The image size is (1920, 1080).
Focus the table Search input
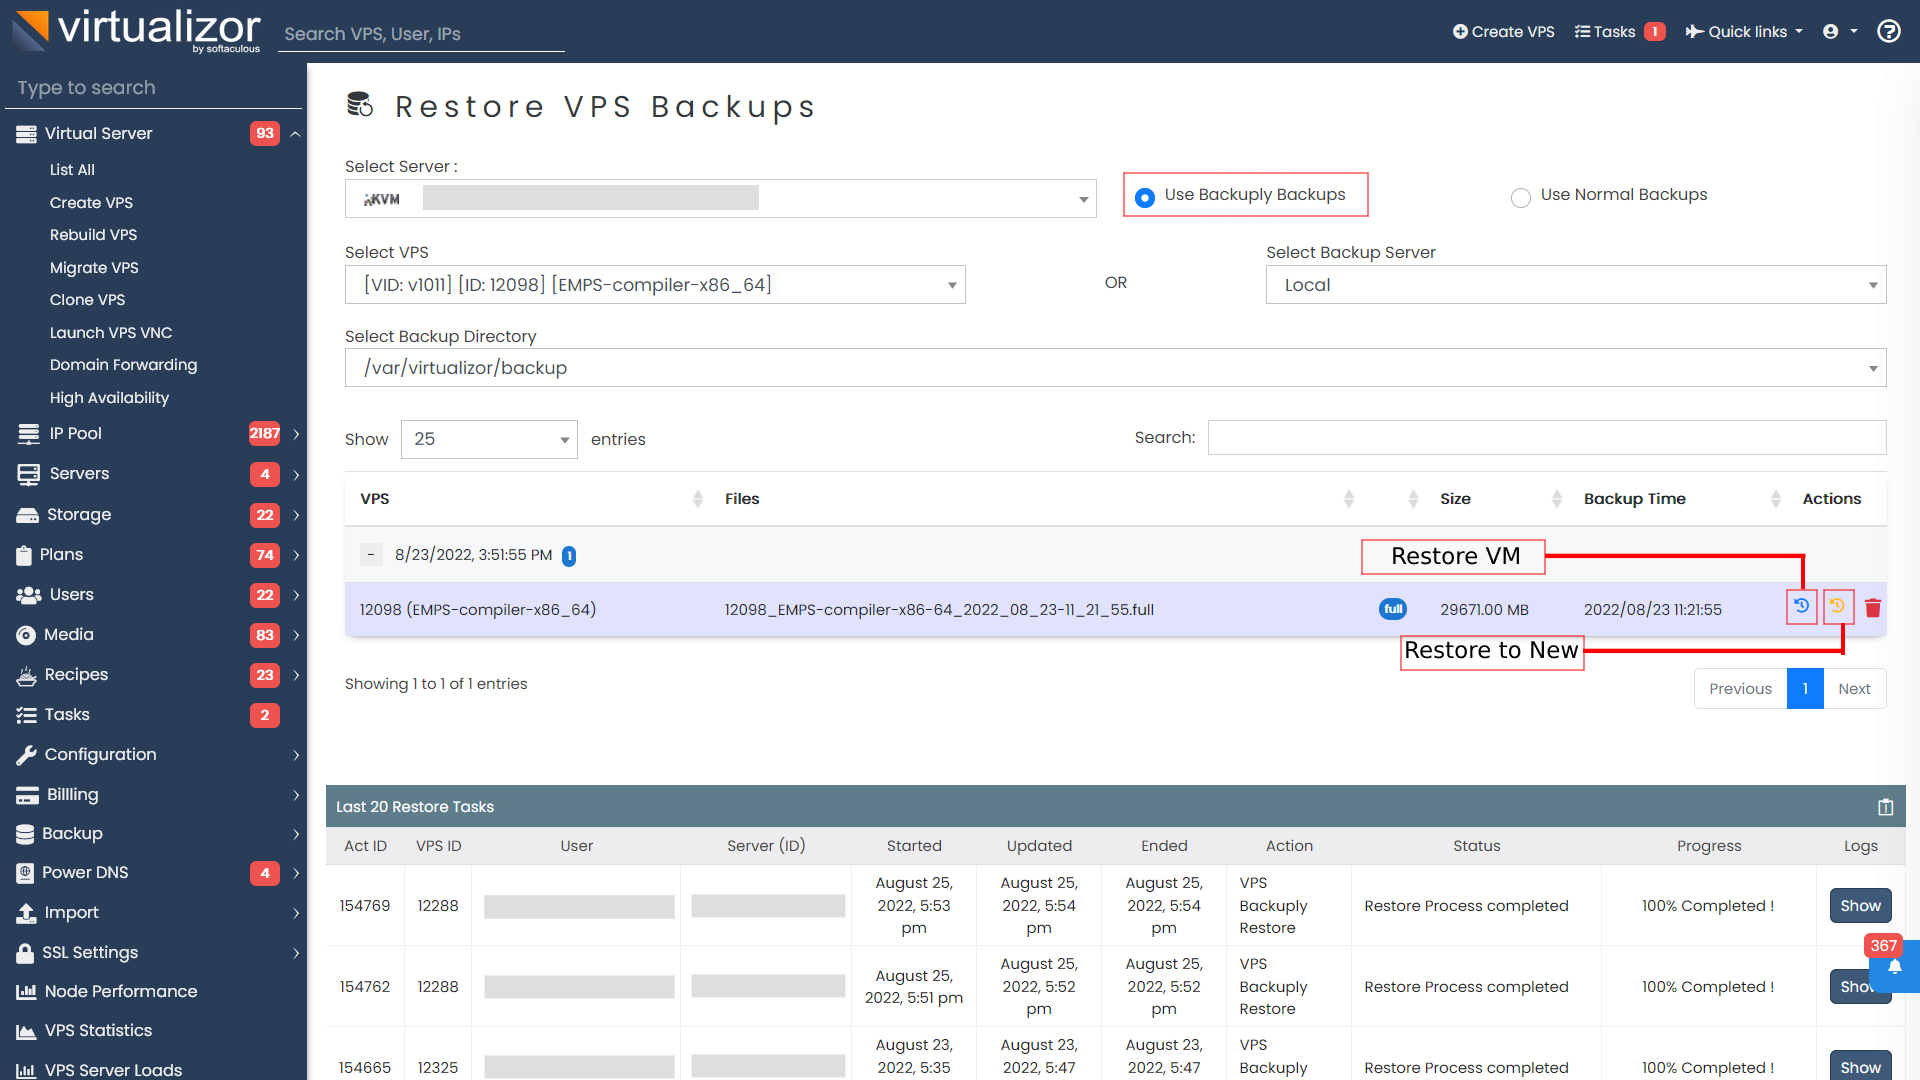1547,438
